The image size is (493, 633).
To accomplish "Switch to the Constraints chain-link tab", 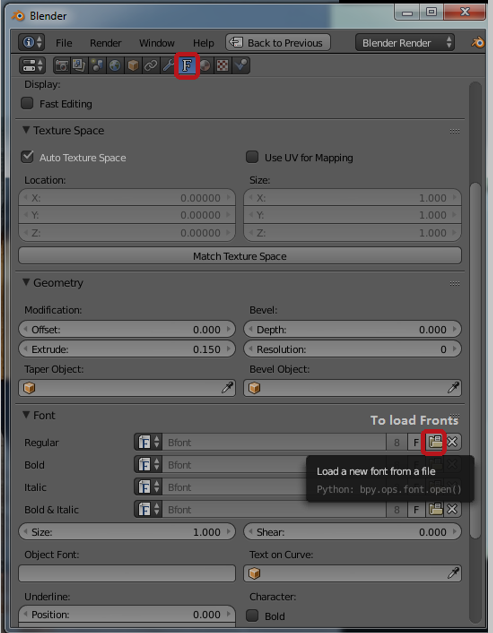I will coord(151,65).
